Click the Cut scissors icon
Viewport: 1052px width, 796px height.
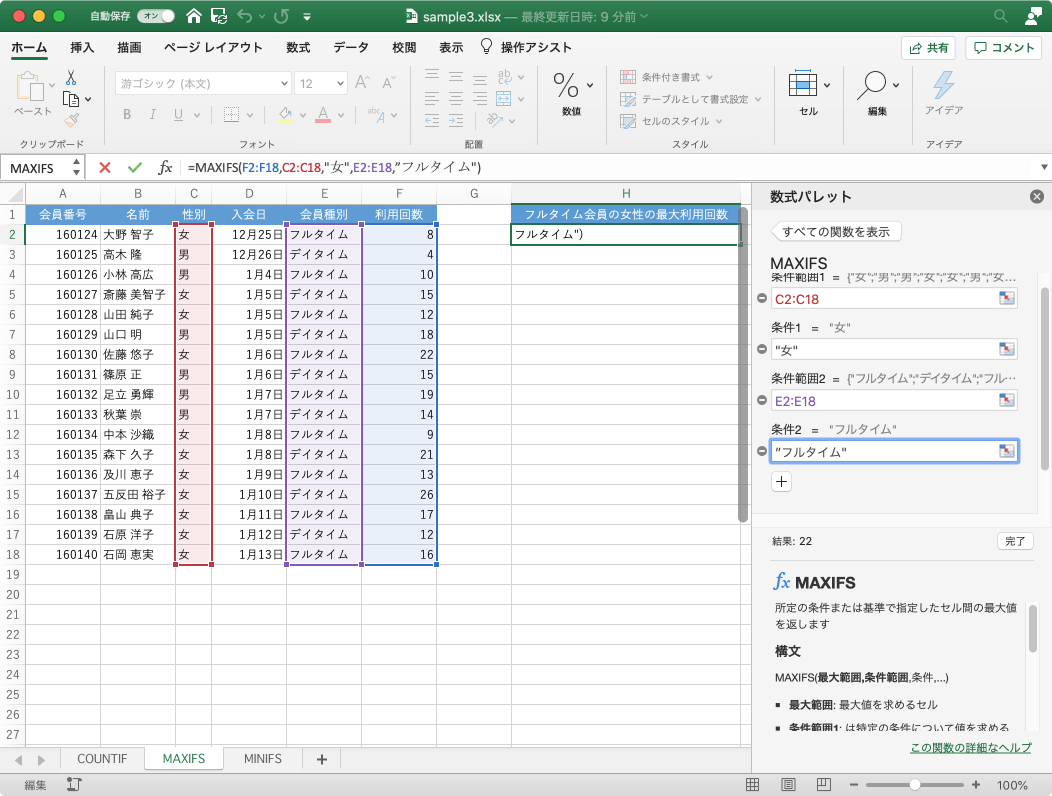71,78
